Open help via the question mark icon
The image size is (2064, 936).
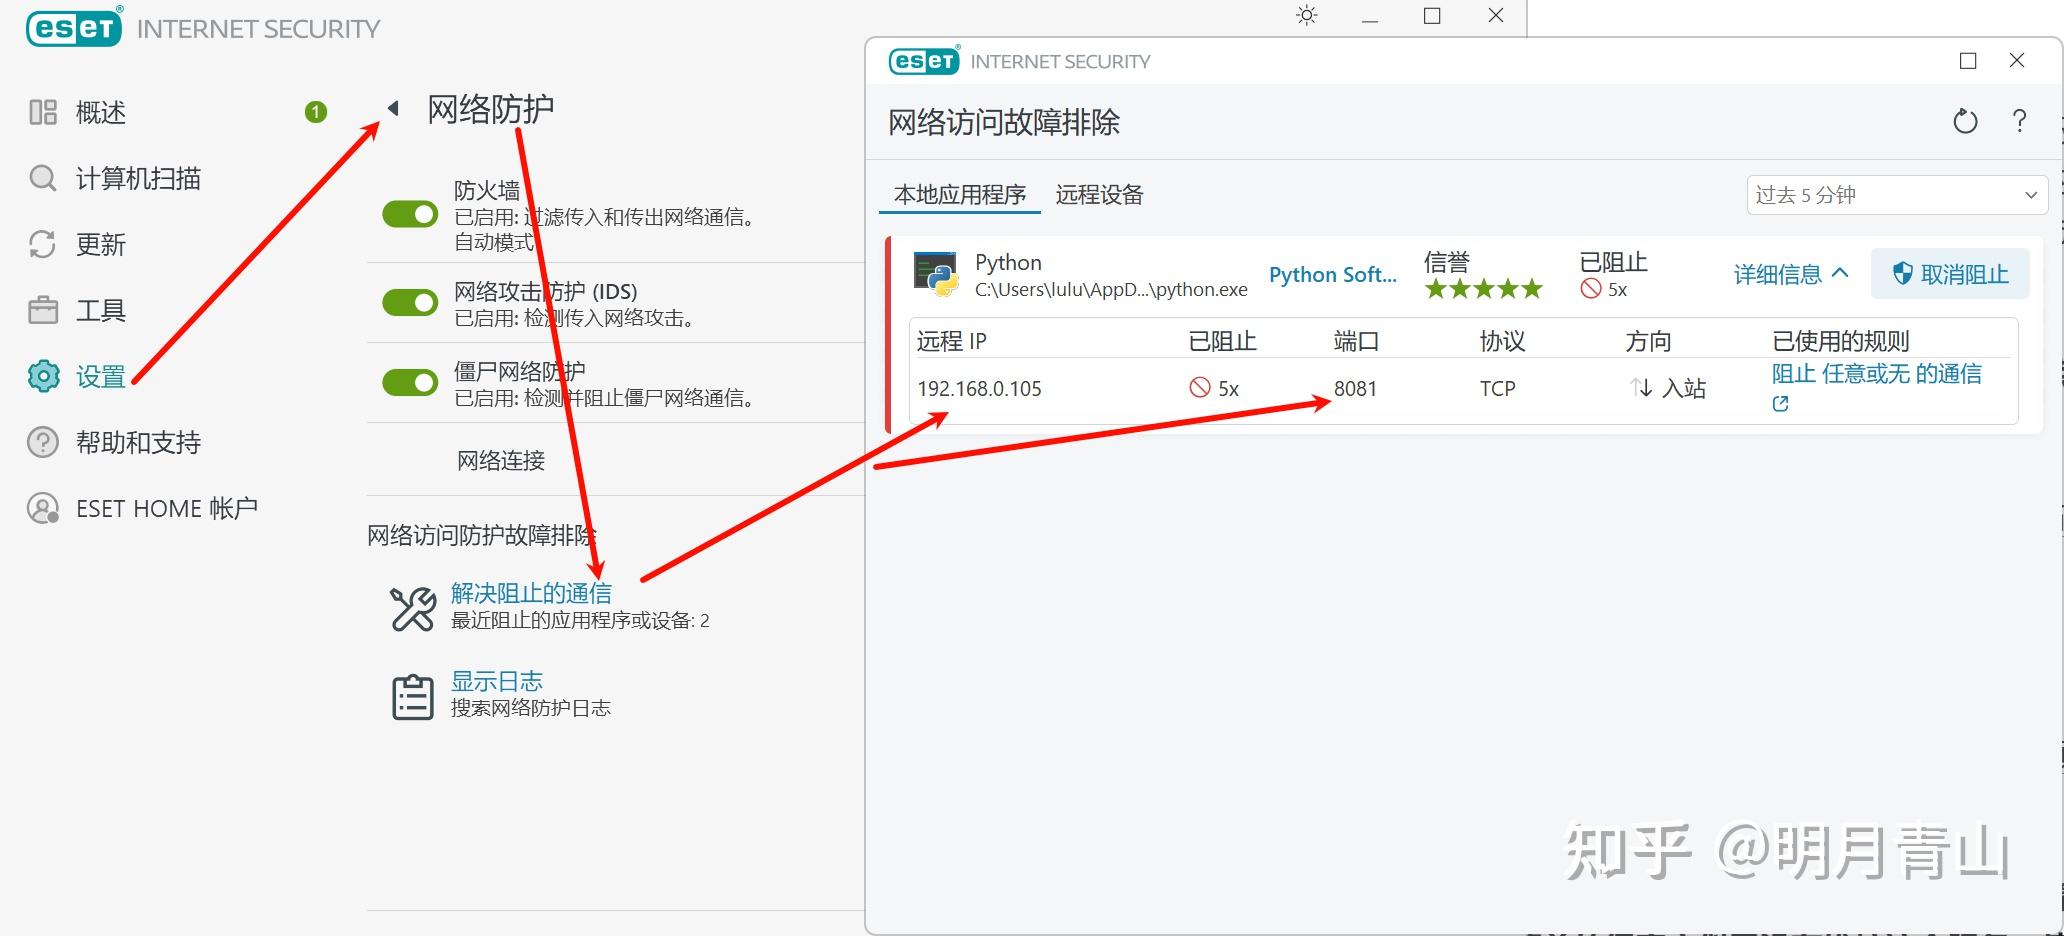tap(2019, 121)
